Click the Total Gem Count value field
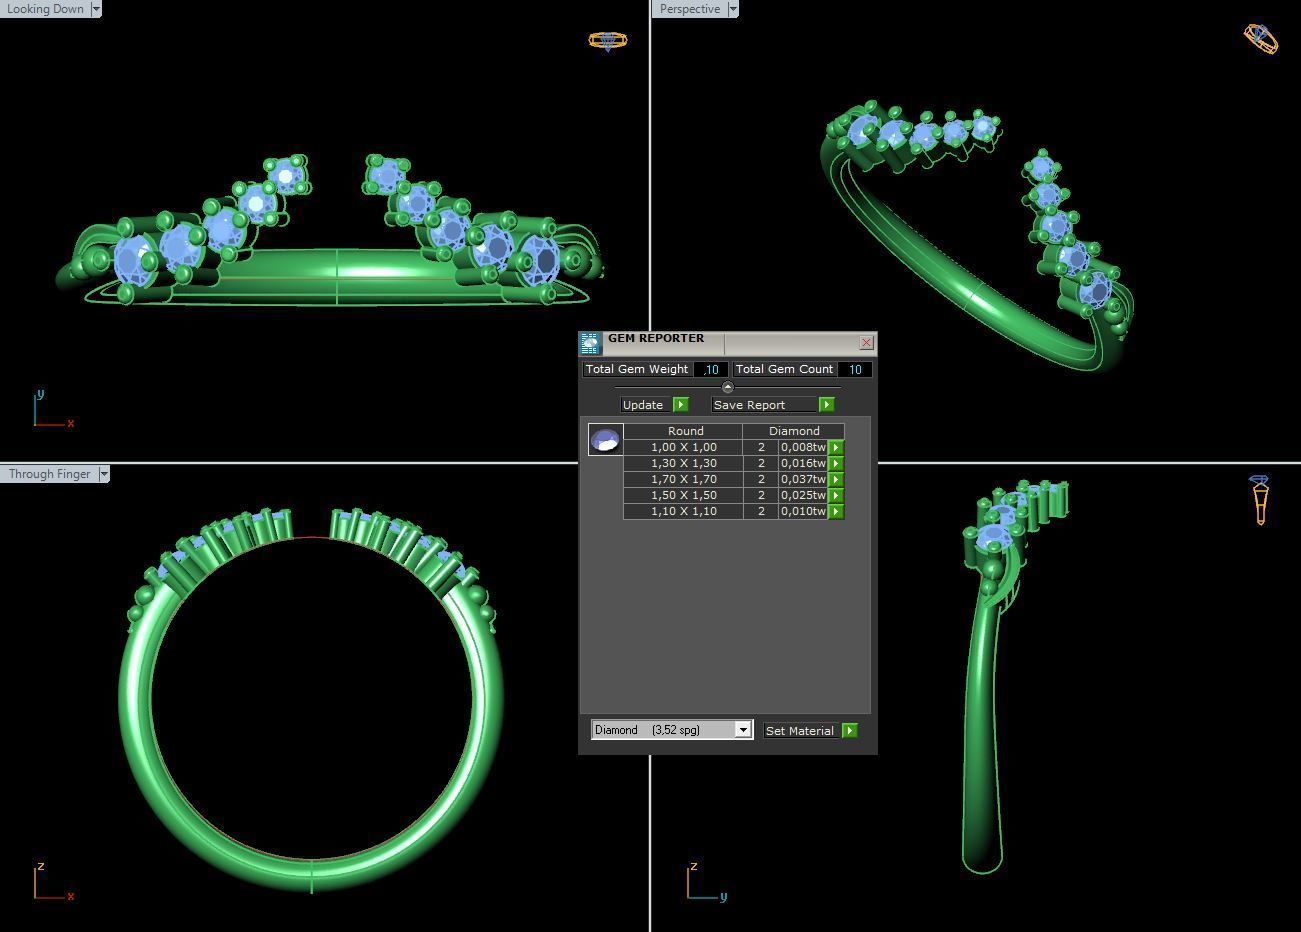Image resolution: width=1301 pixels, height=932 pixels. (x=855, y=370)
